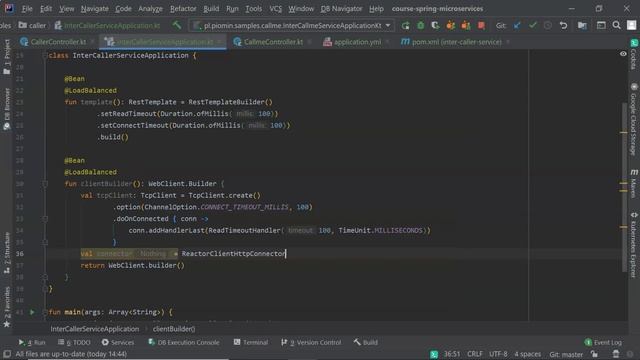
Task: Open run configuration dropdown
Action: point(291,26)
